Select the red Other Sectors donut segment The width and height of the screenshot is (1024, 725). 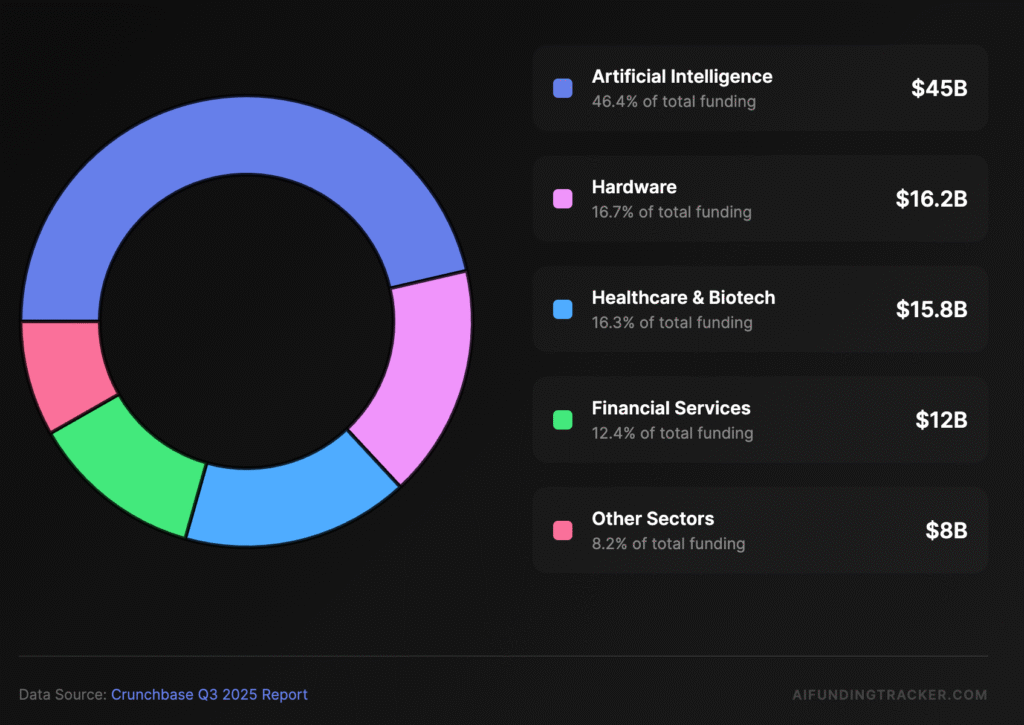62,370
